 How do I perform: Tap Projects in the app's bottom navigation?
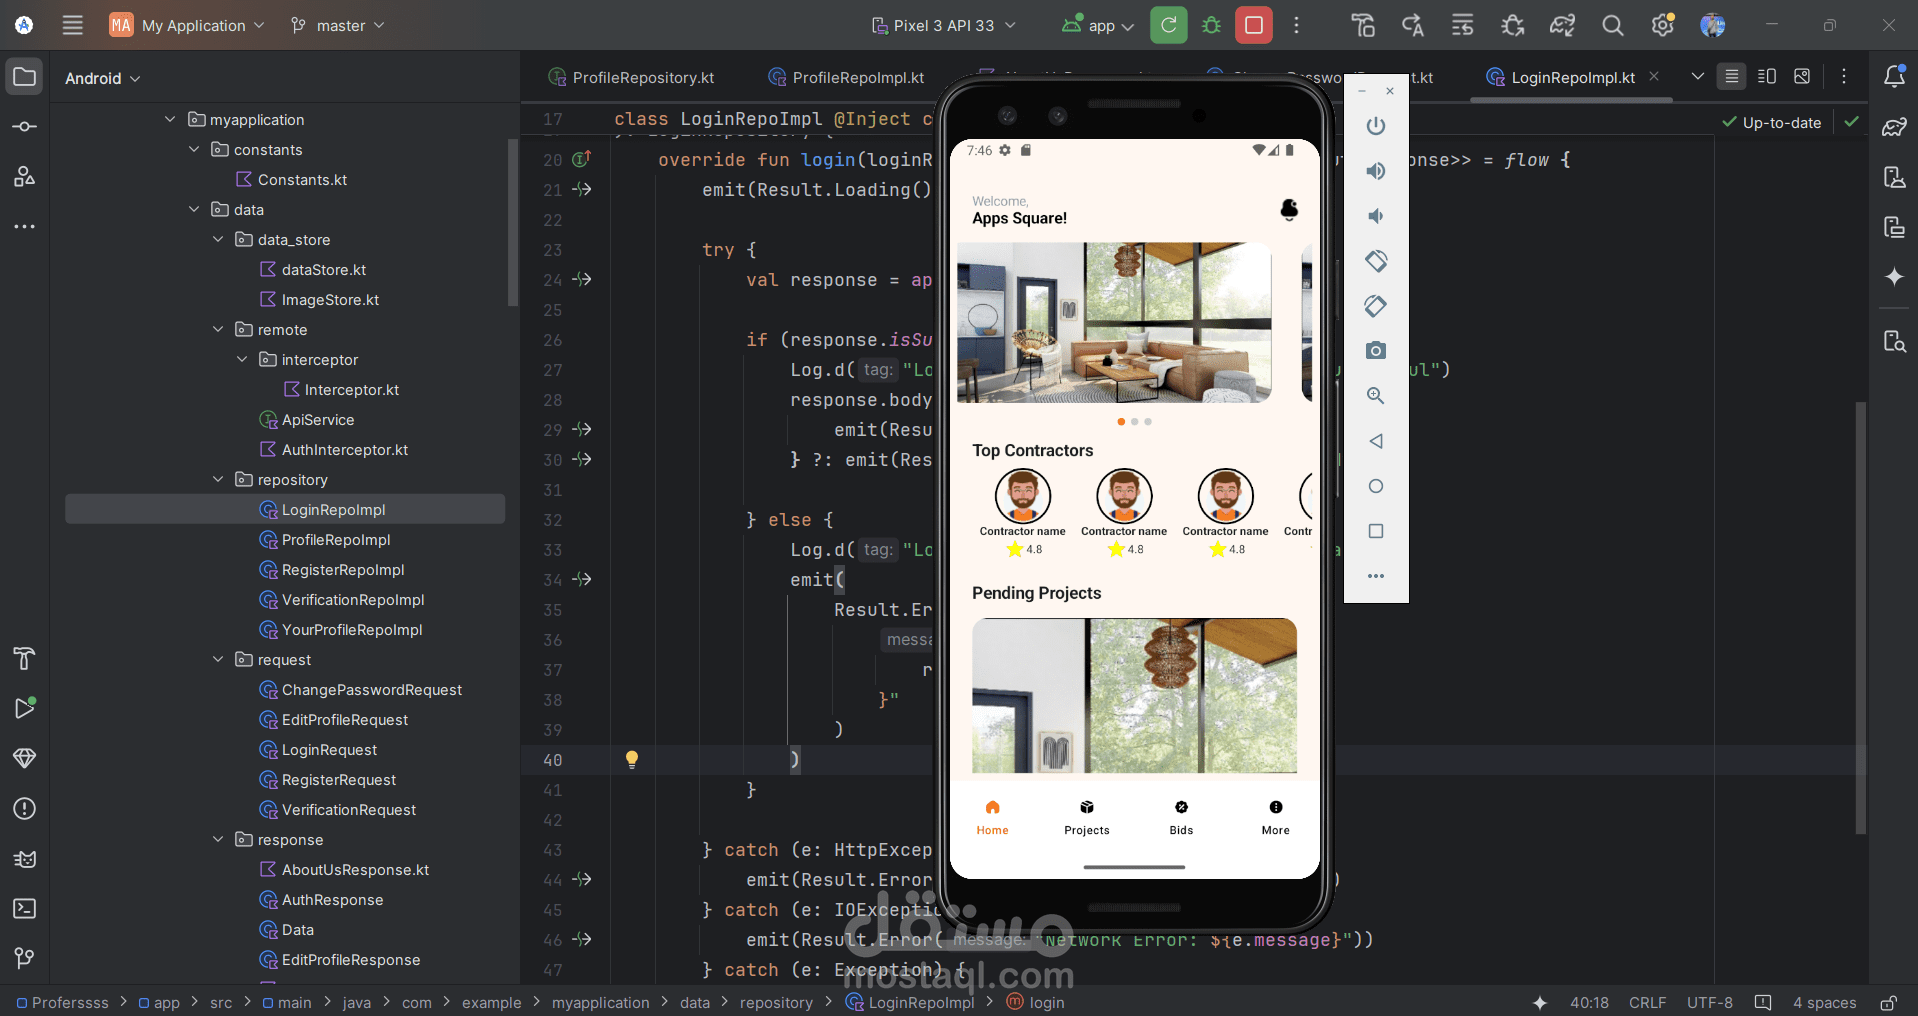1087,817
